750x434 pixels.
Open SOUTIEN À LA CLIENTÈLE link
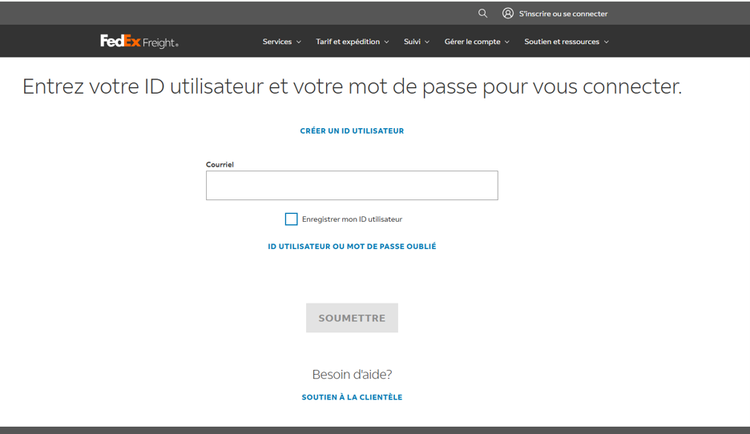click(352, 397)
